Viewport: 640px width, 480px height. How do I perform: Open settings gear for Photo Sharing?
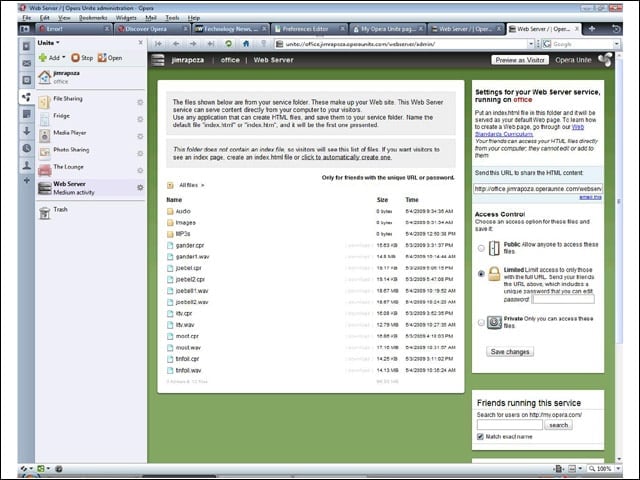[x=140, y=153]
